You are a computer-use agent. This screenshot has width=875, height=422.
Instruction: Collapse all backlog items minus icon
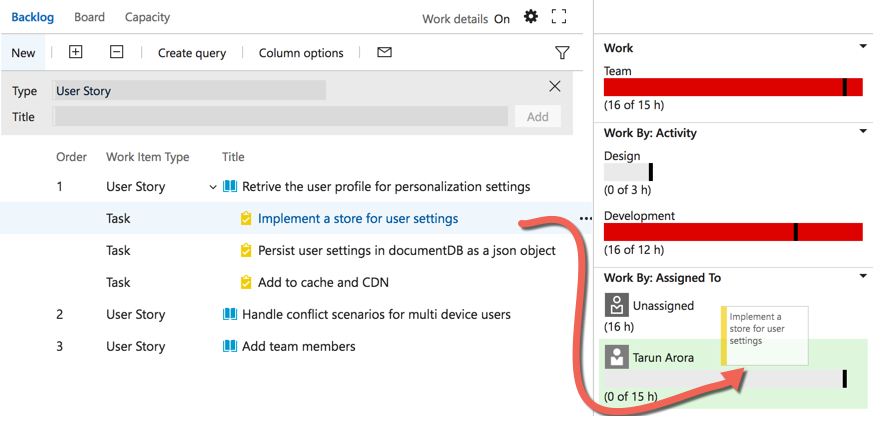[116, 52]
